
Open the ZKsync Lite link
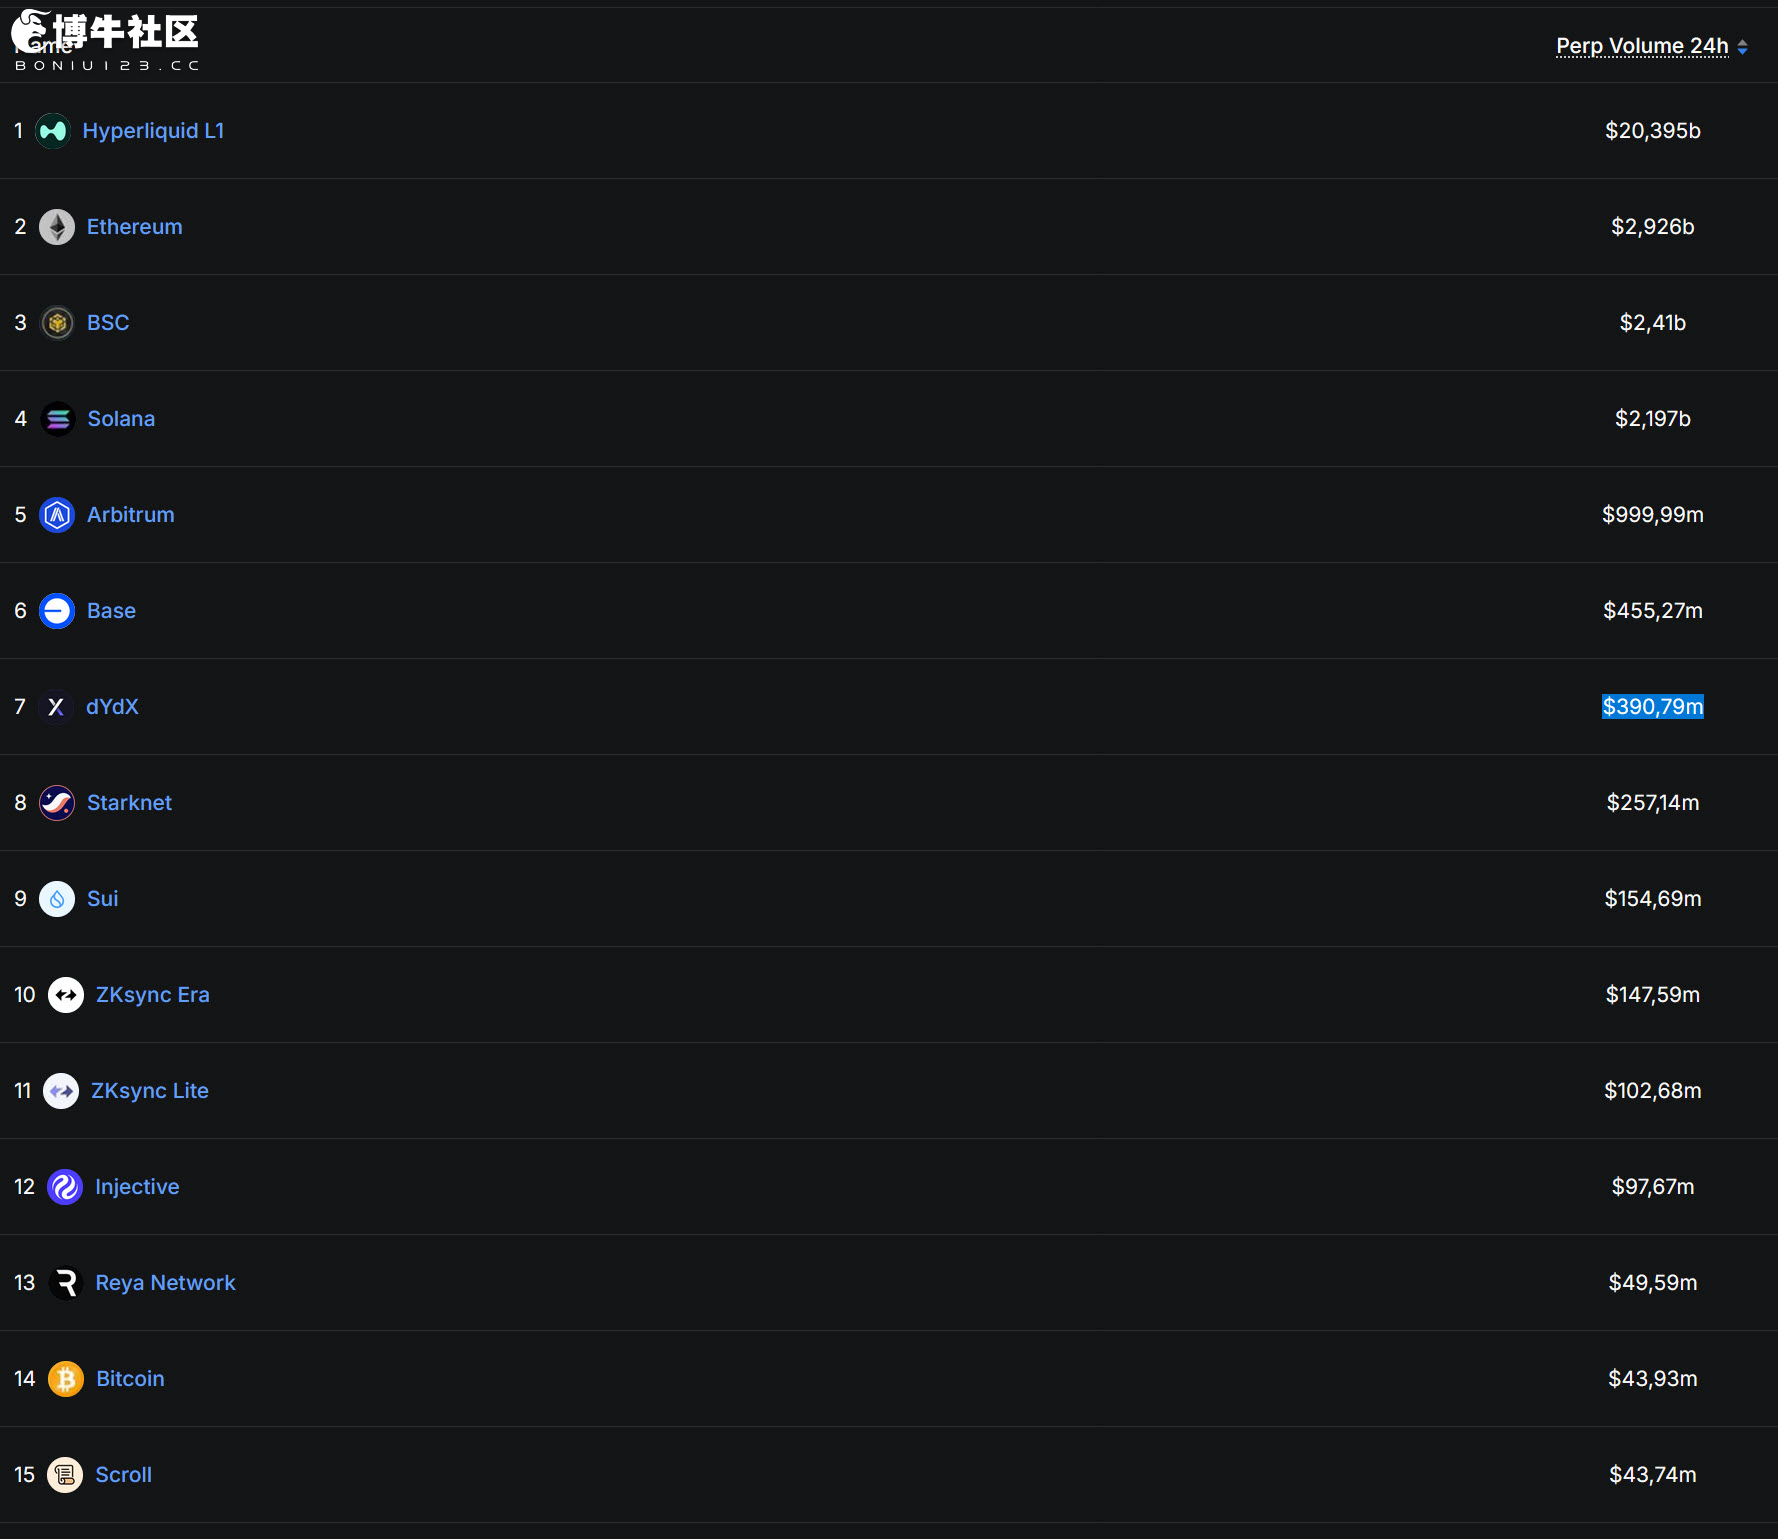[x=150, y=1091]
